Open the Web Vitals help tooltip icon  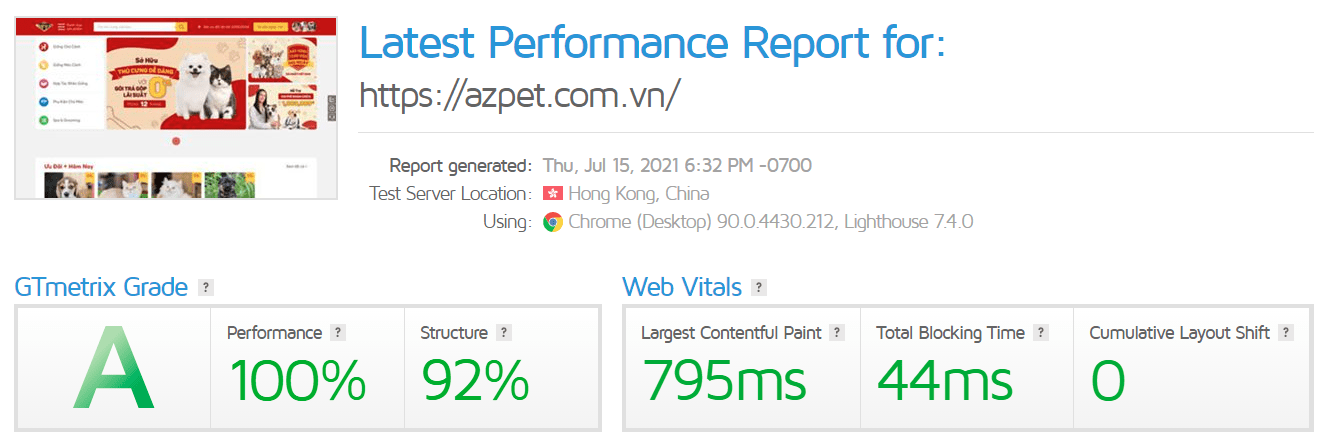759,288
